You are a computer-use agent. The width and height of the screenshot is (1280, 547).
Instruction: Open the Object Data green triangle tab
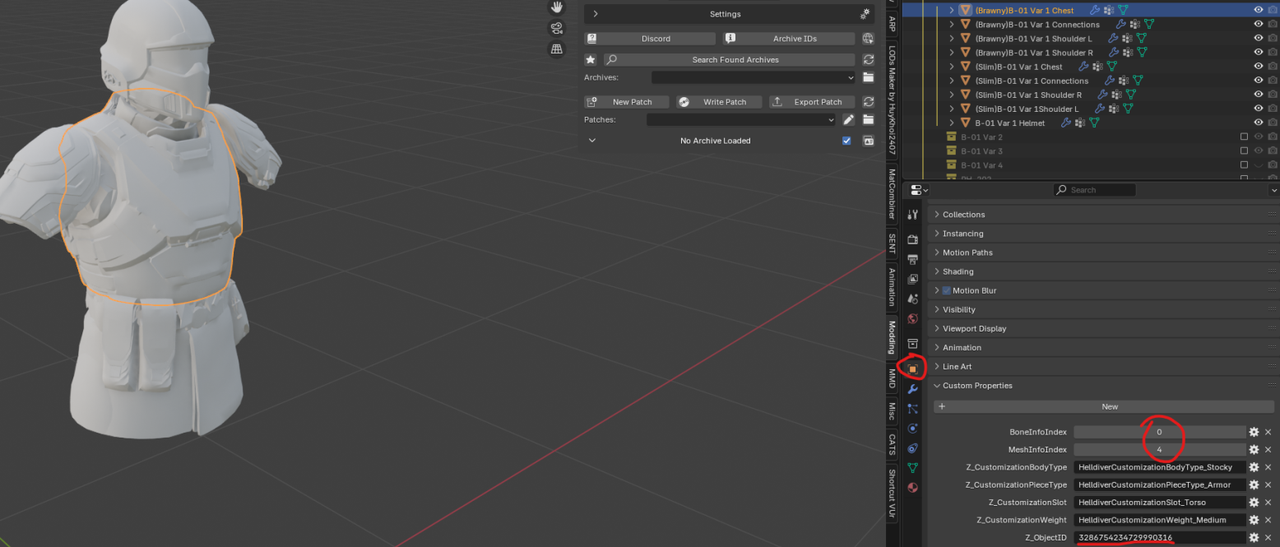912,468
